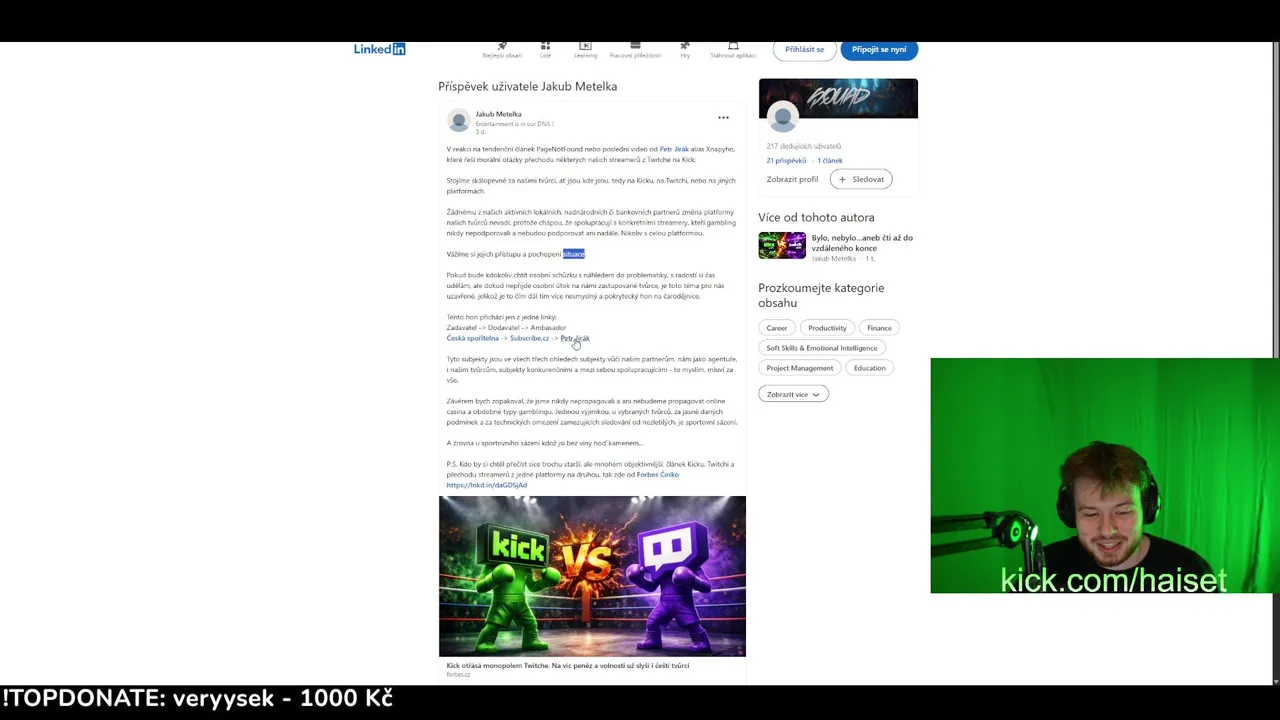This screenshot has height=720, width=1280.
Task: Expand categories with Zobrazit více
Action: [x=793, y=394]
